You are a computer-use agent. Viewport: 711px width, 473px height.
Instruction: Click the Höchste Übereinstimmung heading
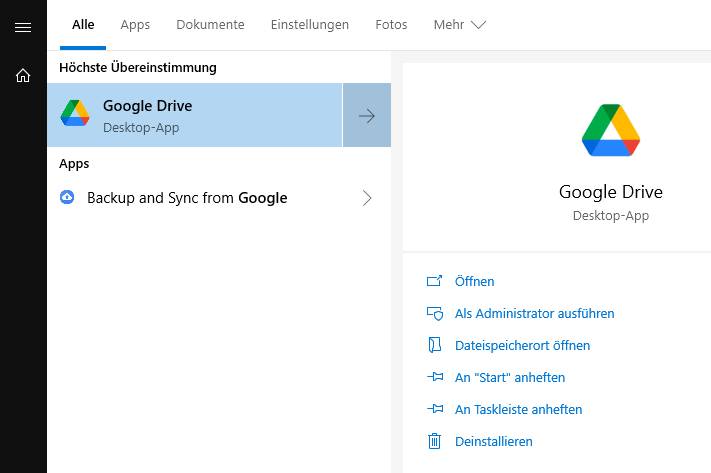coord(138,68)
